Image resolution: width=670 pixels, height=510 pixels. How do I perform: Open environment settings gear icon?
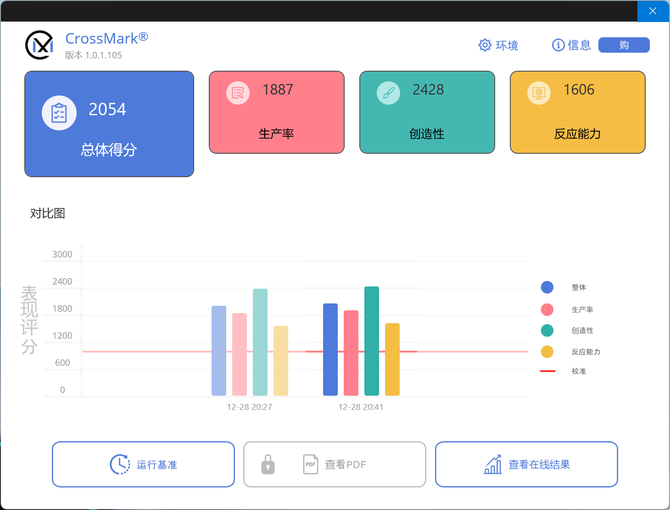coord(485,45)
